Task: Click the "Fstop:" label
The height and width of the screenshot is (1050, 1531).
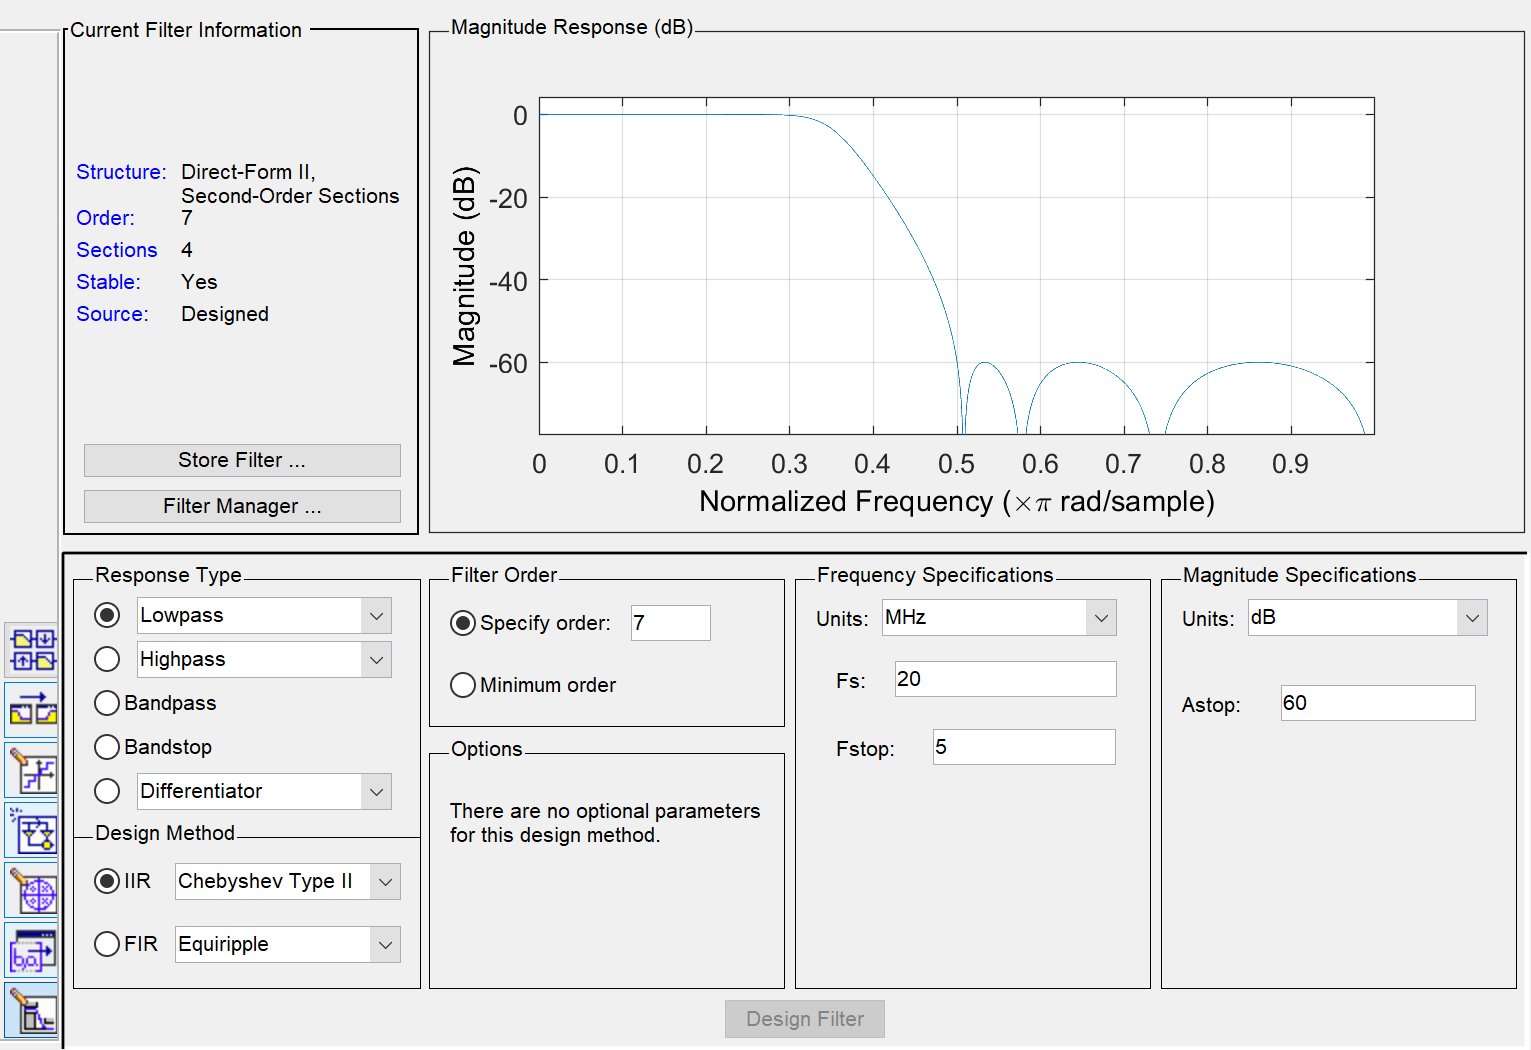Action: 865,749
